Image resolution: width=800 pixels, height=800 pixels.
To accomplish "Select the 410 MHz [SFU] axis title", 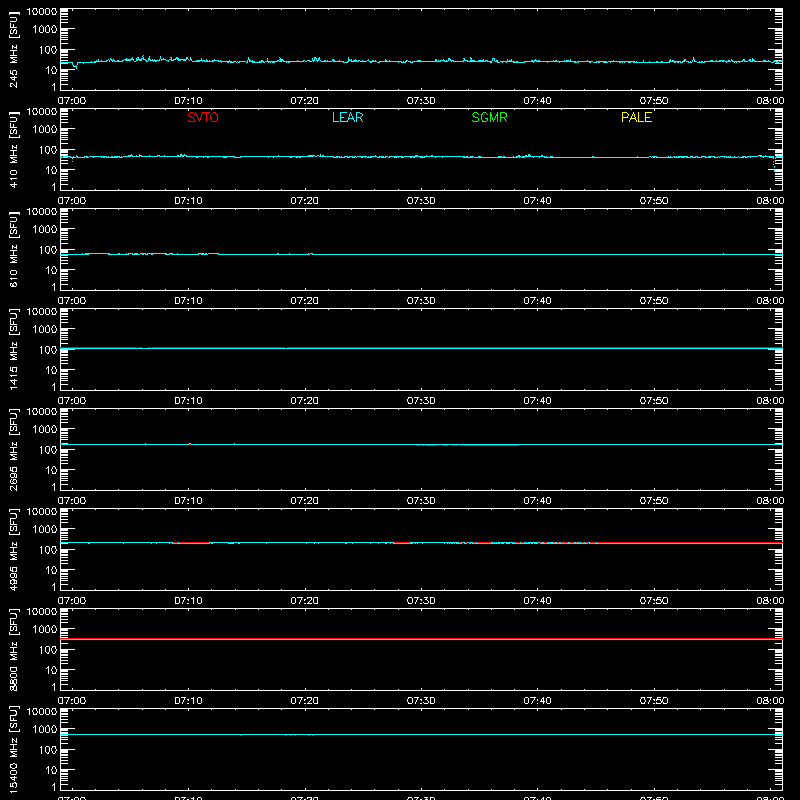I will [x=13, y=149].
